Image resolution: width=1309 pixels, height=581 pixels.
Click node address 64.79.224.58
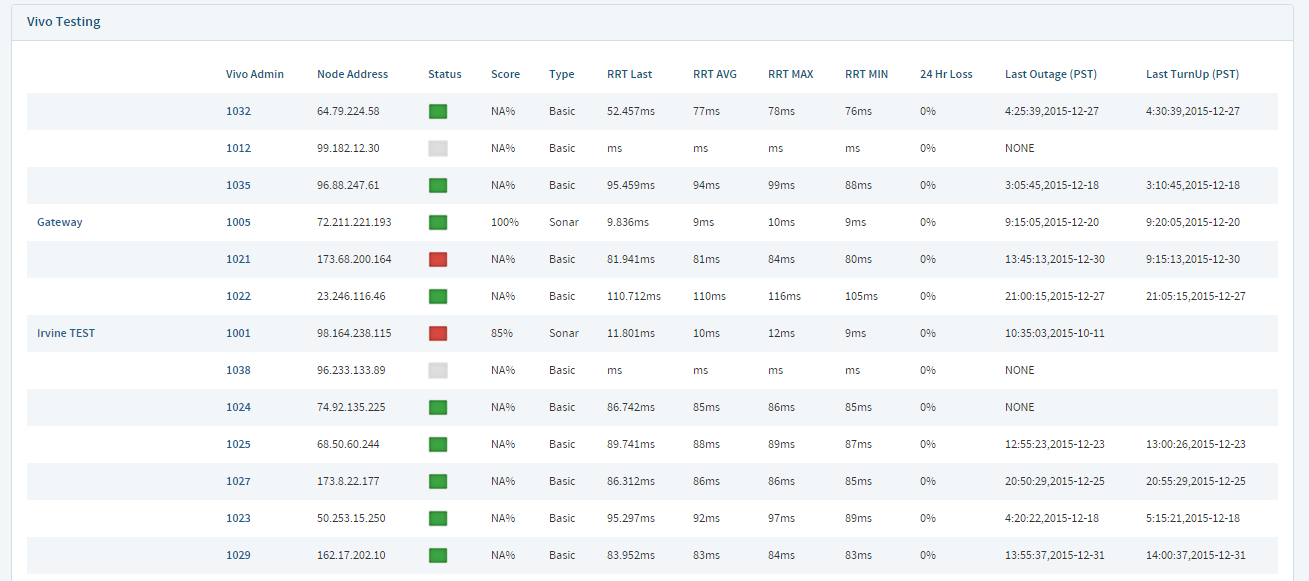click(x=348, y=111)
